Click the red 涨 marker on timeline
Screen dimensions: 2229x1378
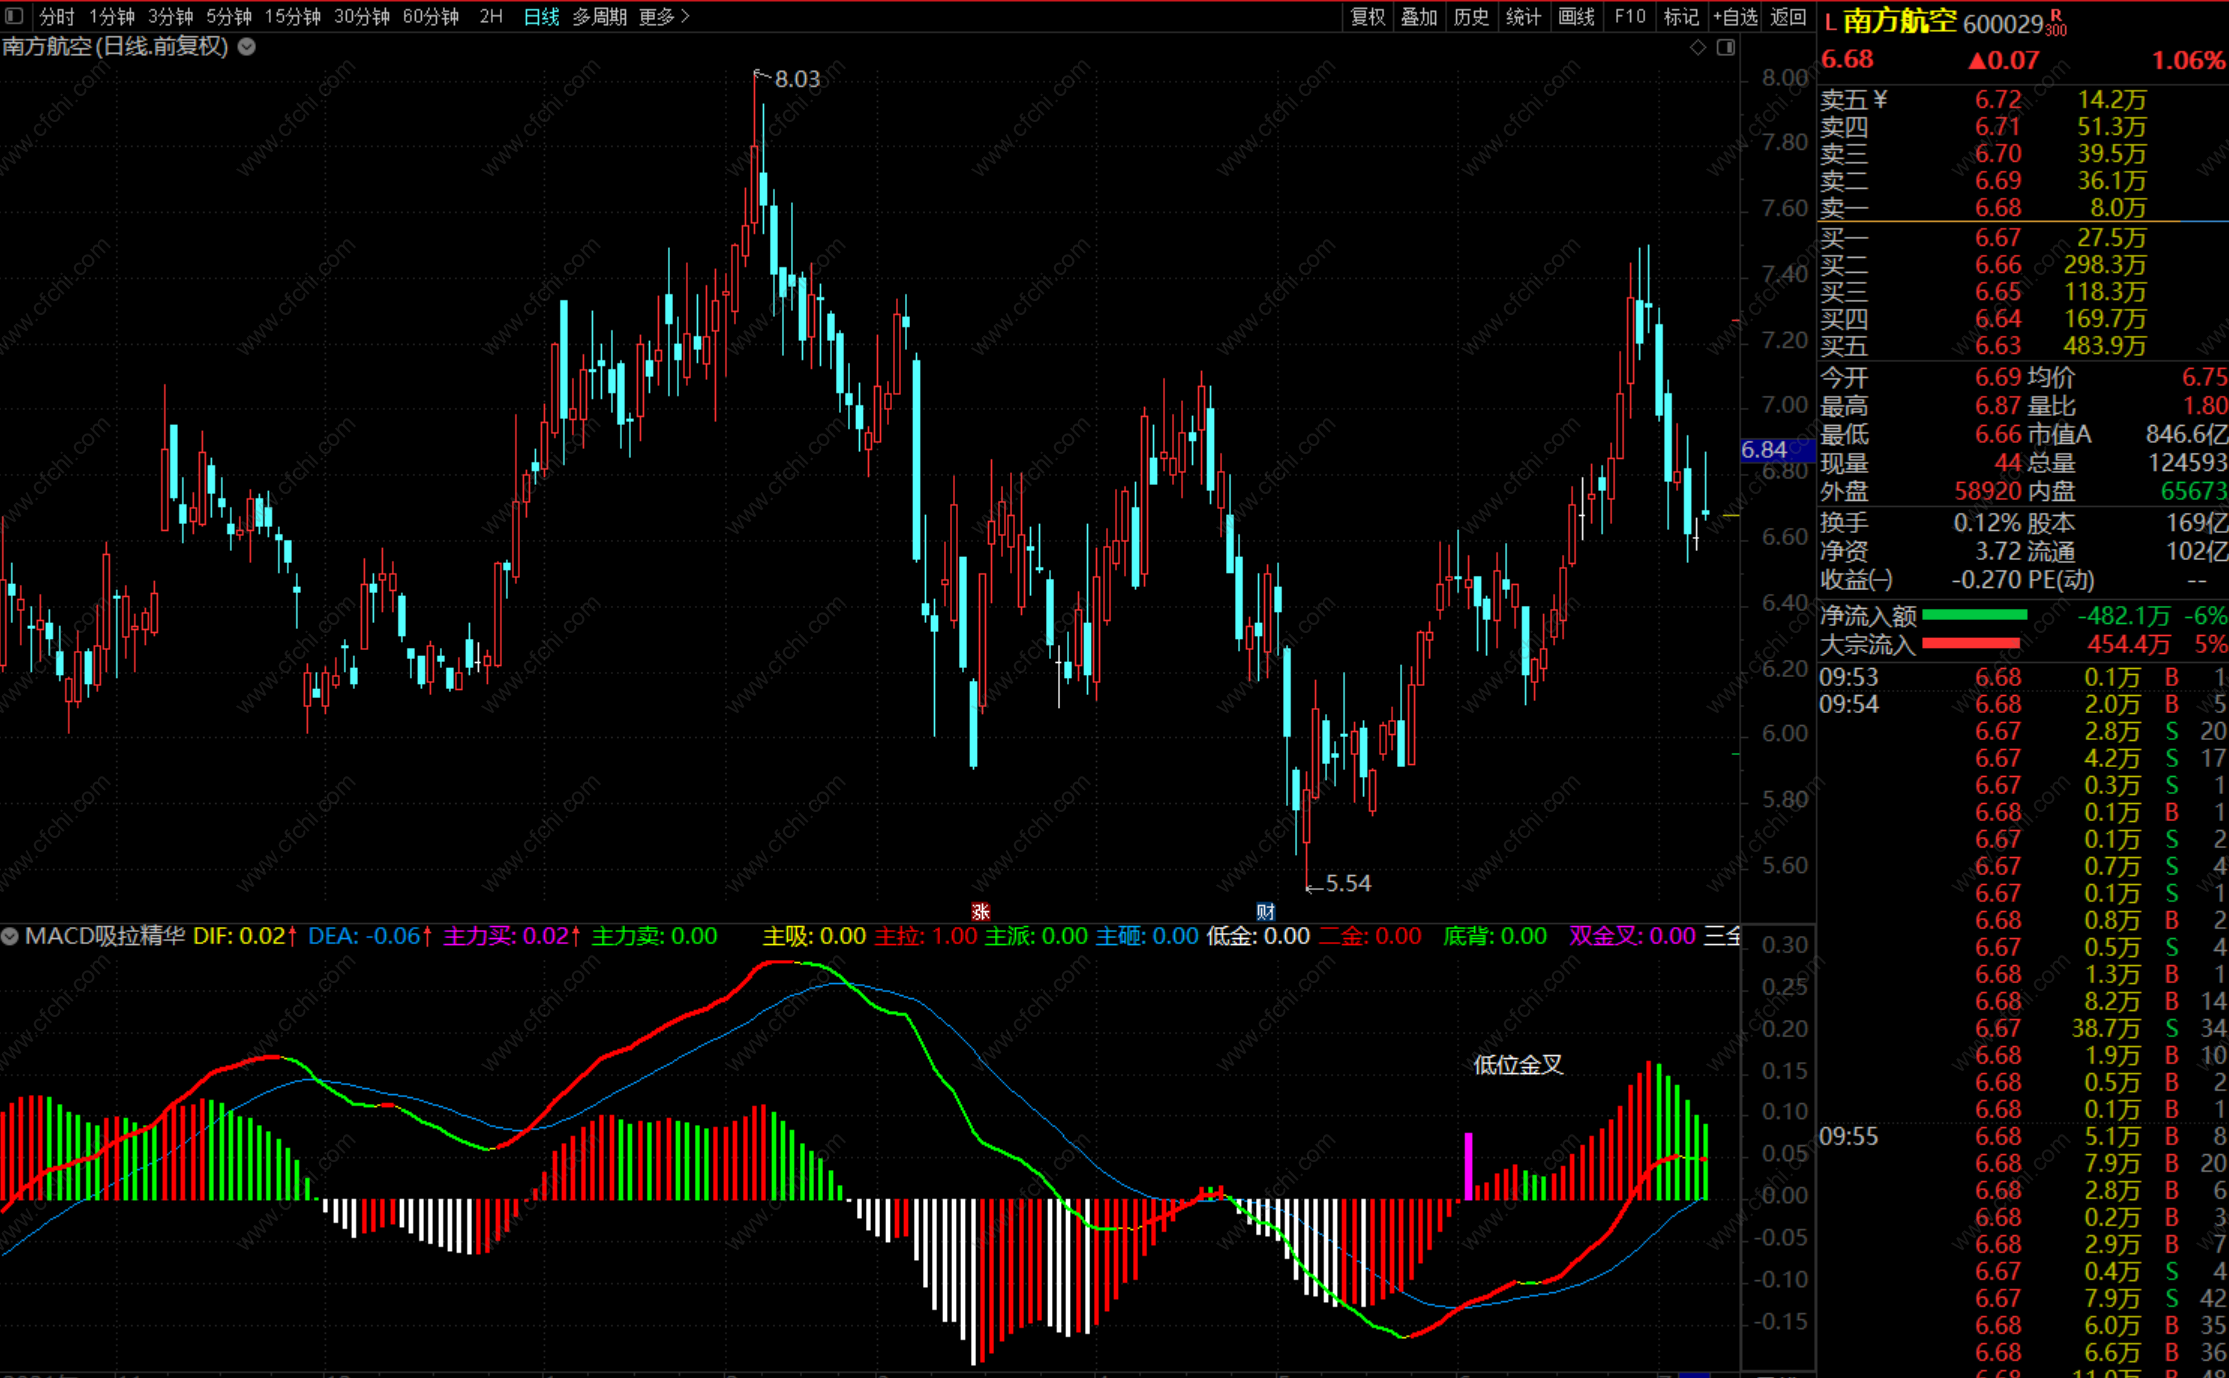point(981,911)
